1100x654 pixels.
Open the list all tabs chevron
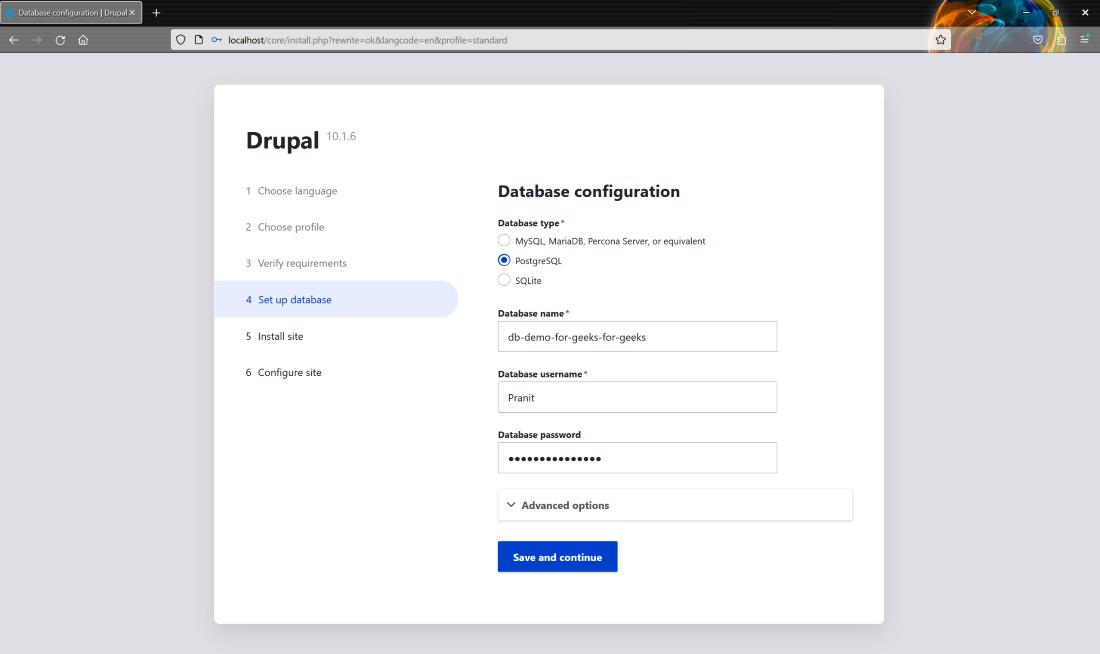tap(972, 13)
